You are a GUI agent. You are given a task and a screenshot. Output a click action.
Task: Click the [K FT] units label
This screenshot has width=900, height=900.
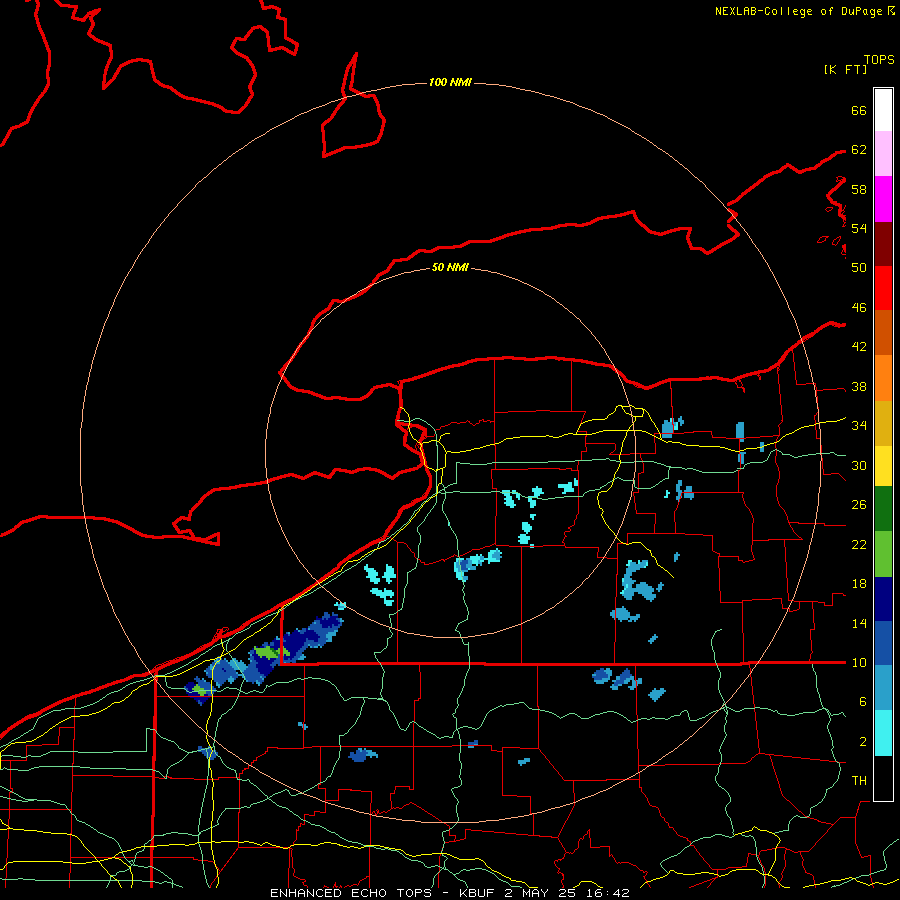coord(845,69)
